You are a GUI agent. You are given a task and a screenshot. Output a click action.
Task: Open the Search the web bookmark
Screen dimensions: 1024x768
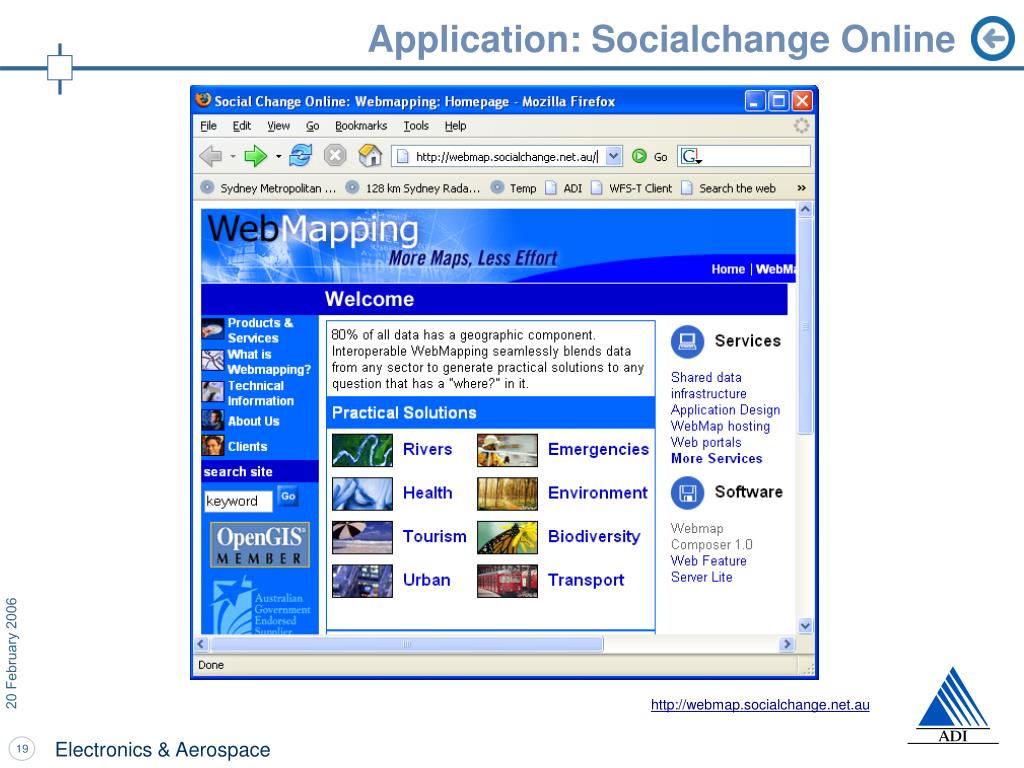[728, 188]
